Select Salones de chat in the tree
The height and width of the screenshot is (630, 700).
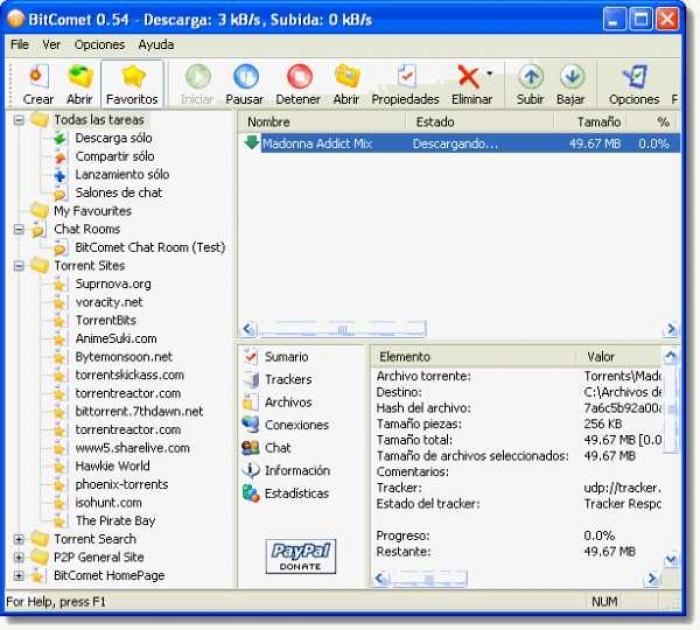coord(118,193)
